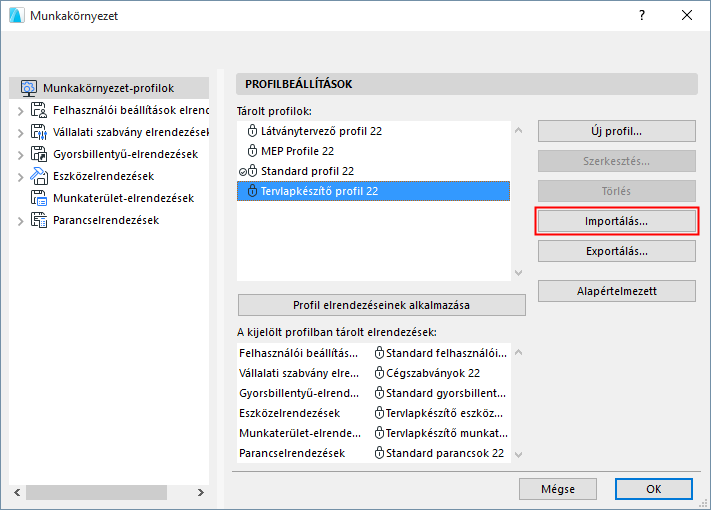The width and height of the screenshot is (711, 510).
Task: Apply schemes via Profil elrendezéseinek alkalmazása
Action: click(x=381, y=305)
